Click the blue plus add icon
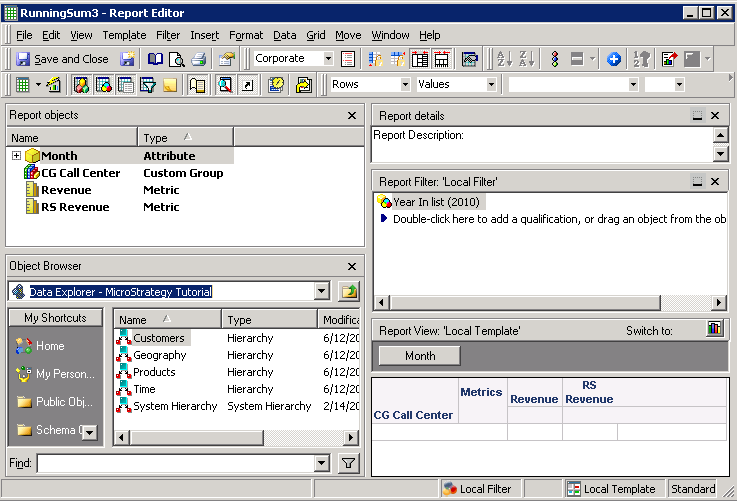Viewport: 737px width, 501px height. pos(613,59)
